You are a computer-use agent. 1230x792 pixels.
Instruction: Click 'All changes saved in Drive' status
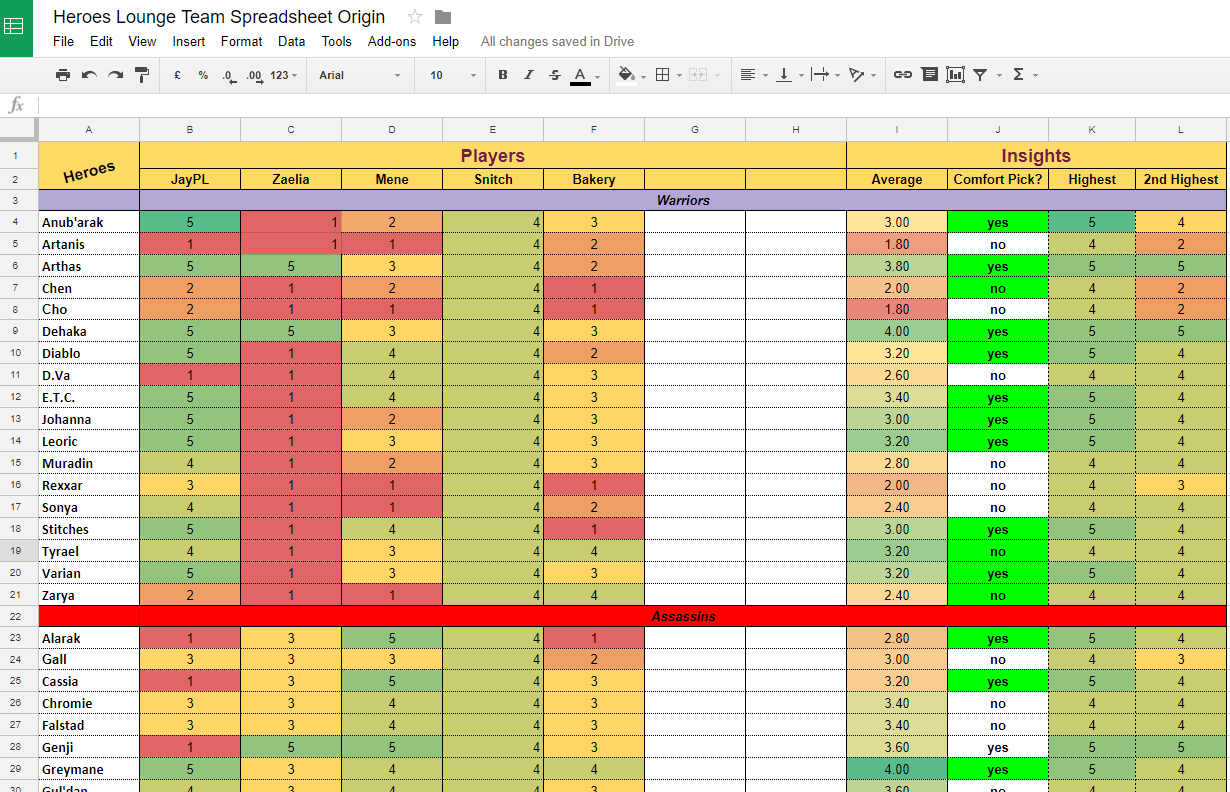557,42
